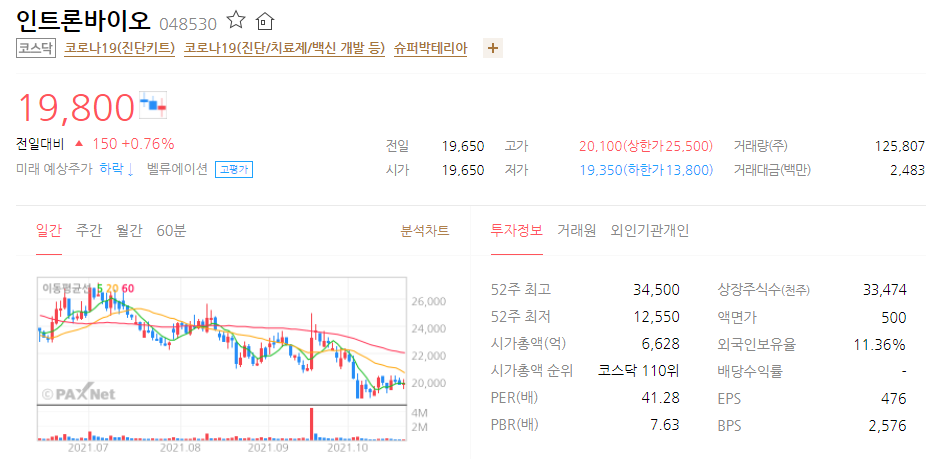Click the 코스닥 market badge

(x=35, y=48)
